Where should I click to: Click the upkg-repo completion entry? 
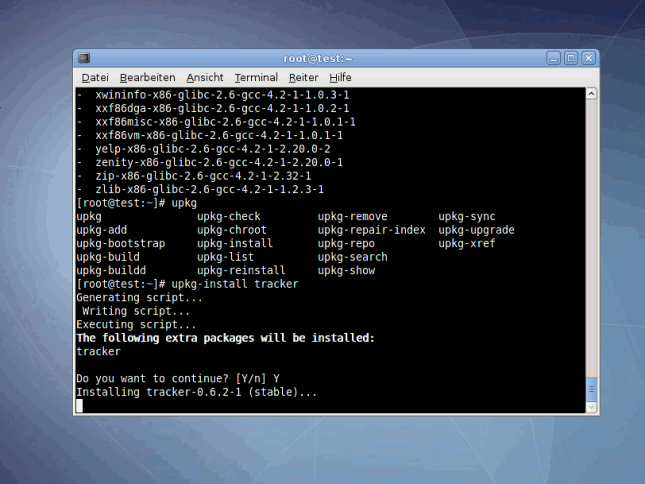click(x=346, y=243)
